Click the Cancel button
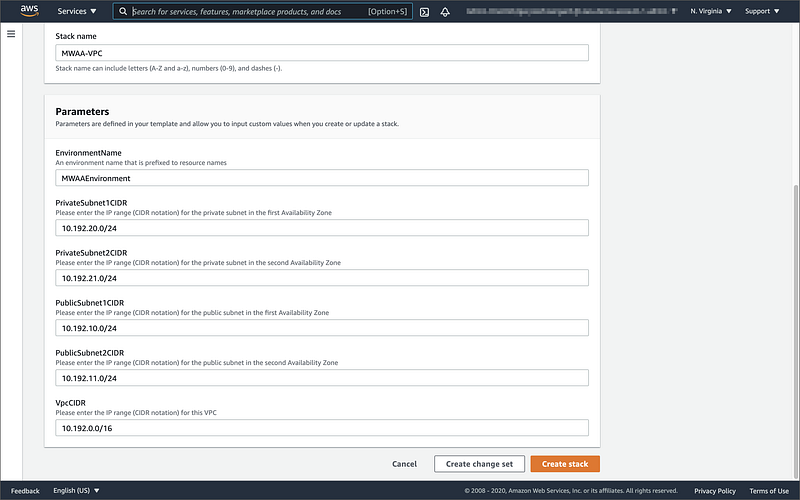Screen dimensions: 800x500 (x=404, y=464)
